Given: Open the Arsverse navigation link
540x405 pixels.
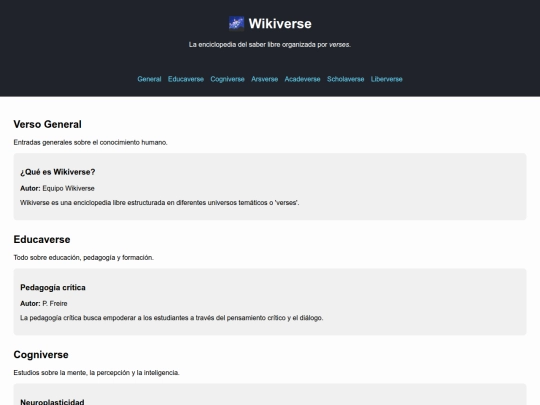Looking at the screenshot, I should (x=264, y=79).
